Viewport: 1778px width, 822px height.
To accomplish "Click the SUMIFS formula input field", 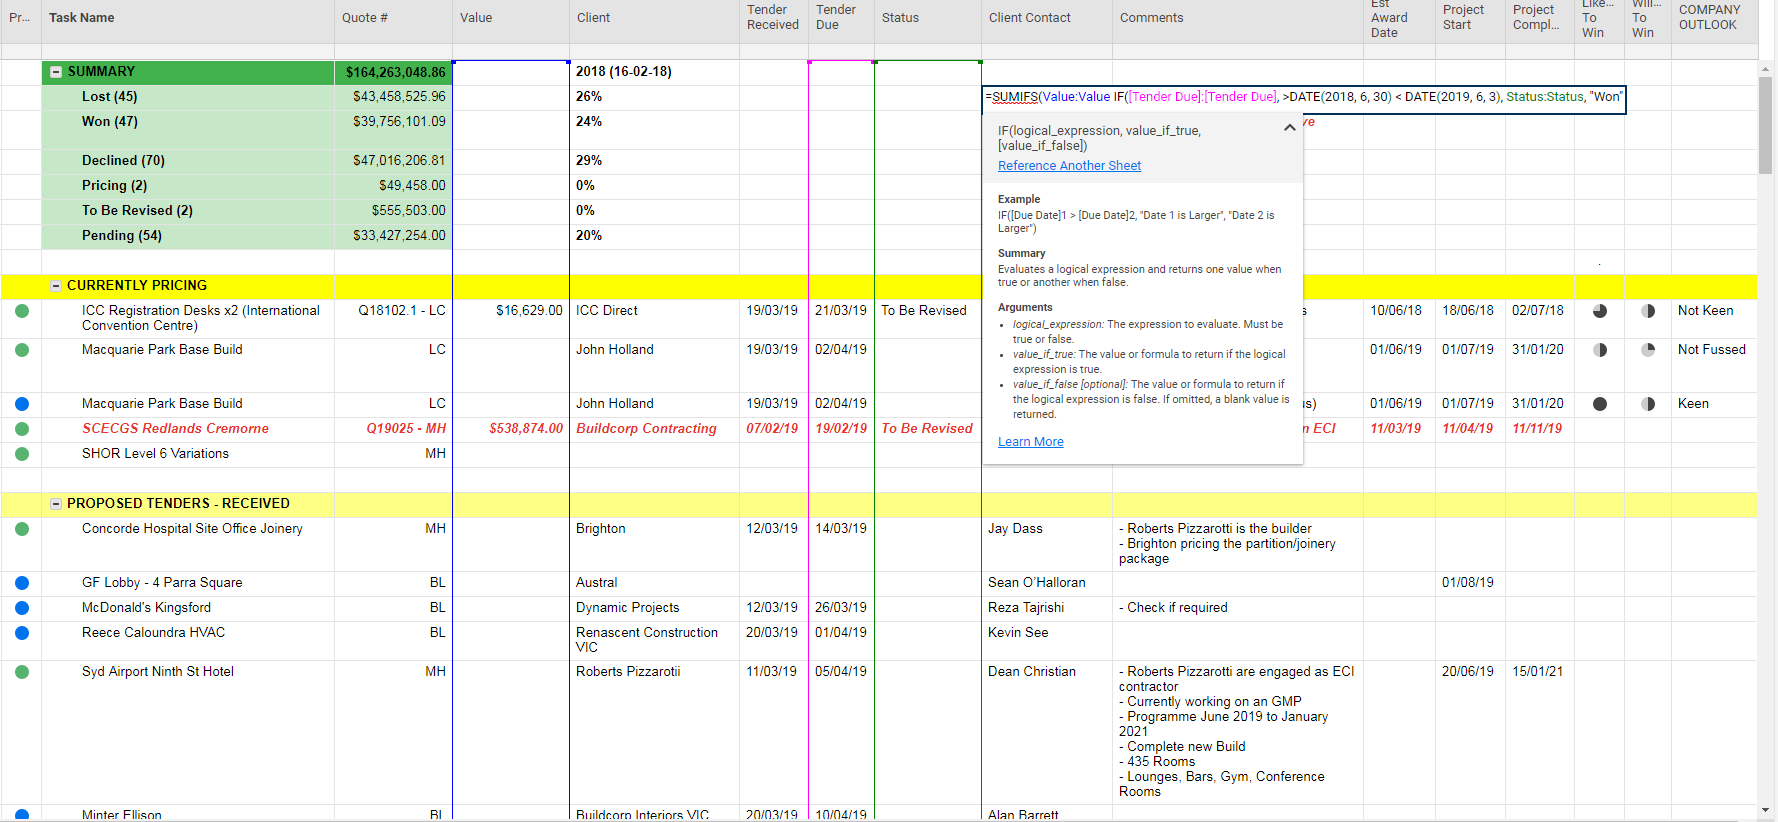I will tap(1304, 98).
